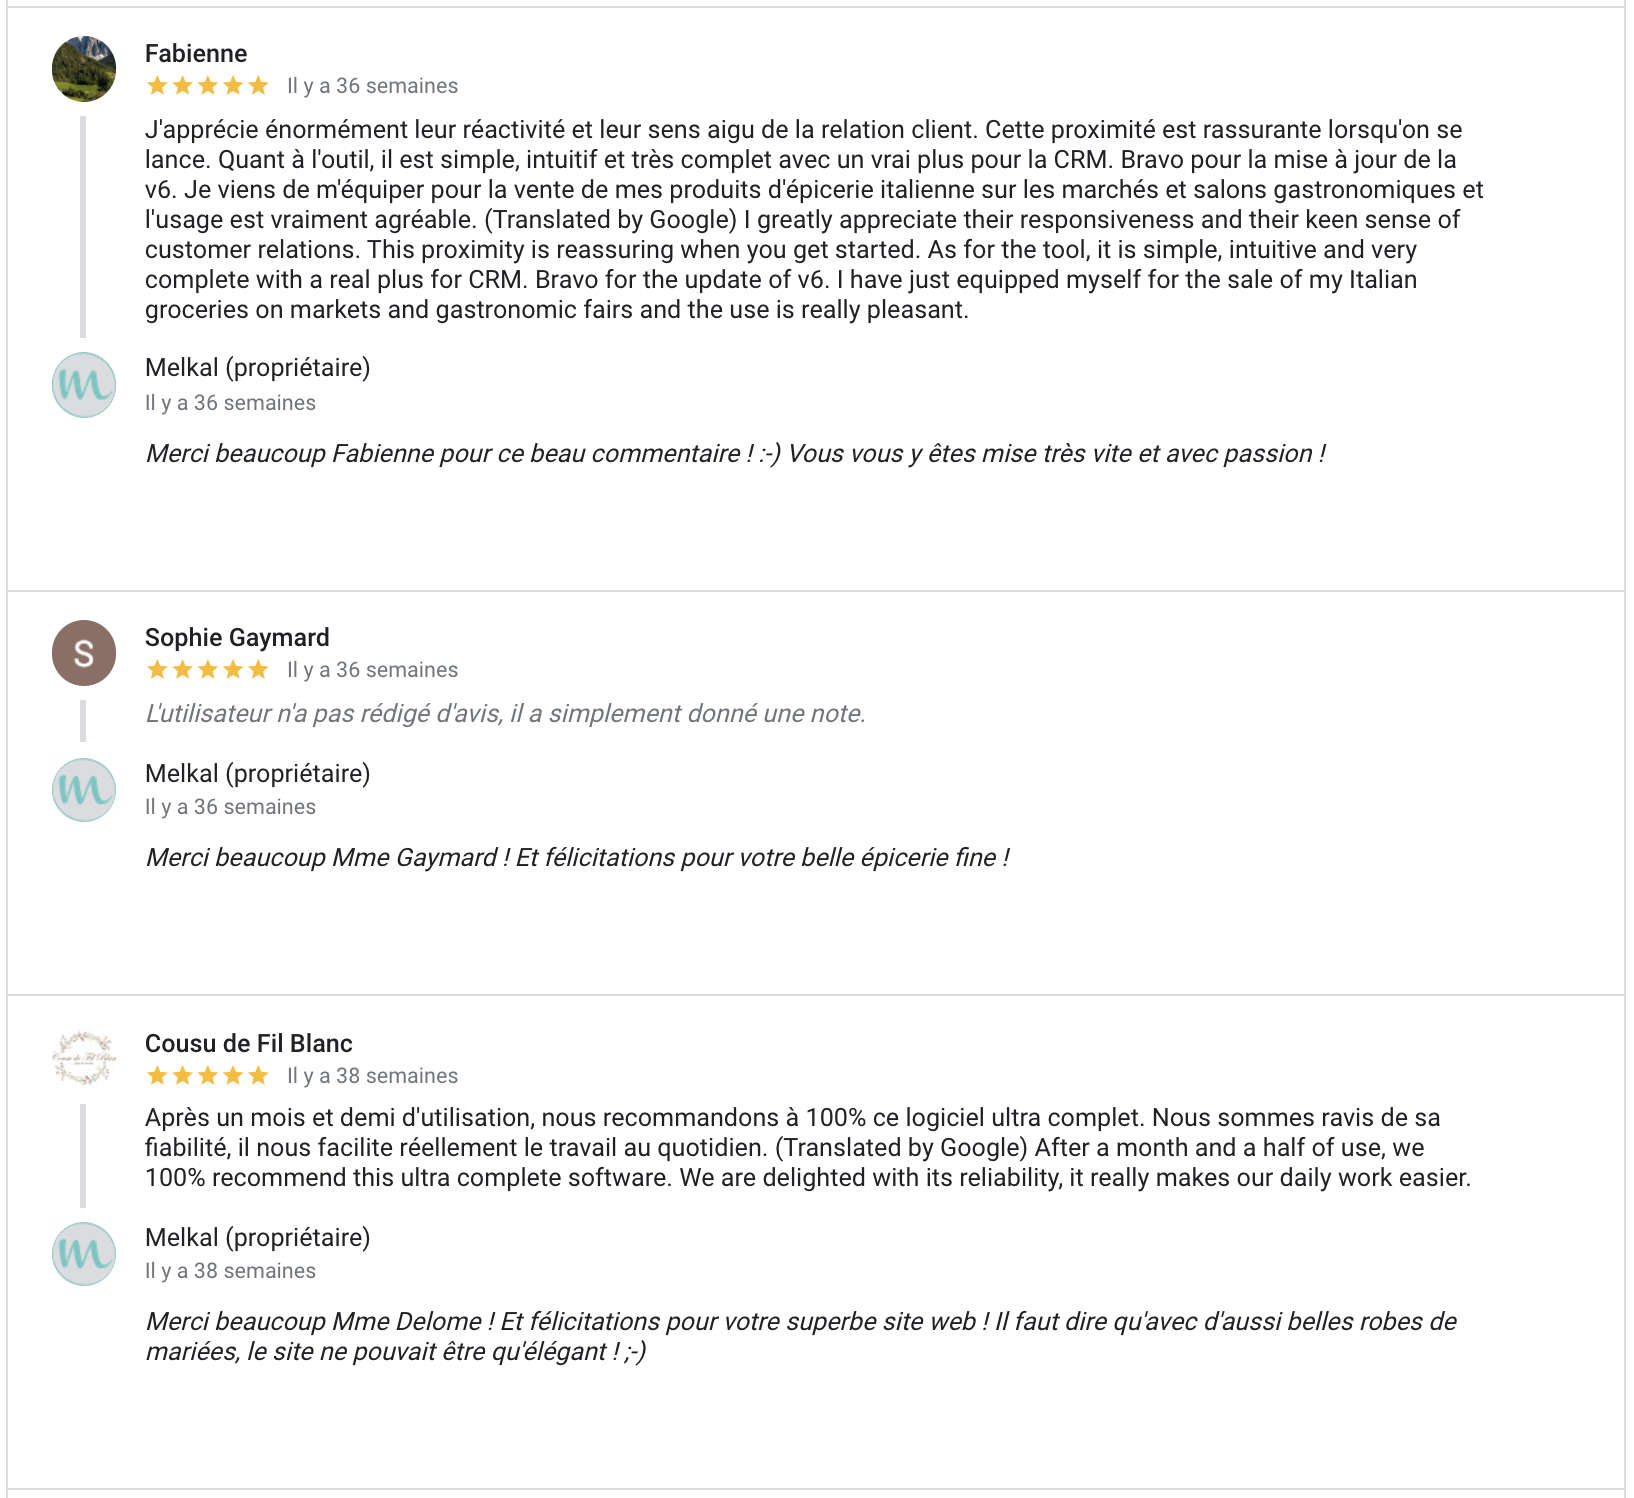The height and width of the screenshot is (1498, 1634).
Task: Click Fabienne's "Il y a 36 semaines" review timestamp
Action: pyautogui.click(x=372, y=86)
